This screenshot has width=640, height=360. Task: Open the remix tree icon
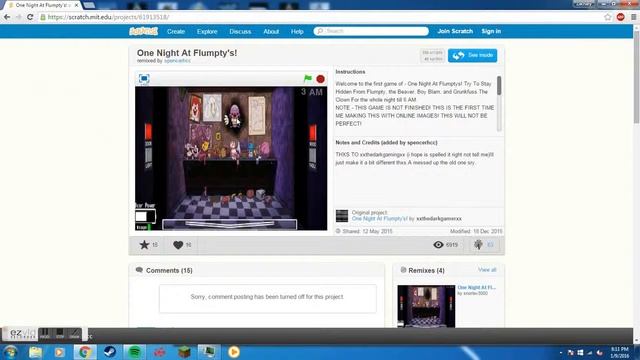point(478,244)
